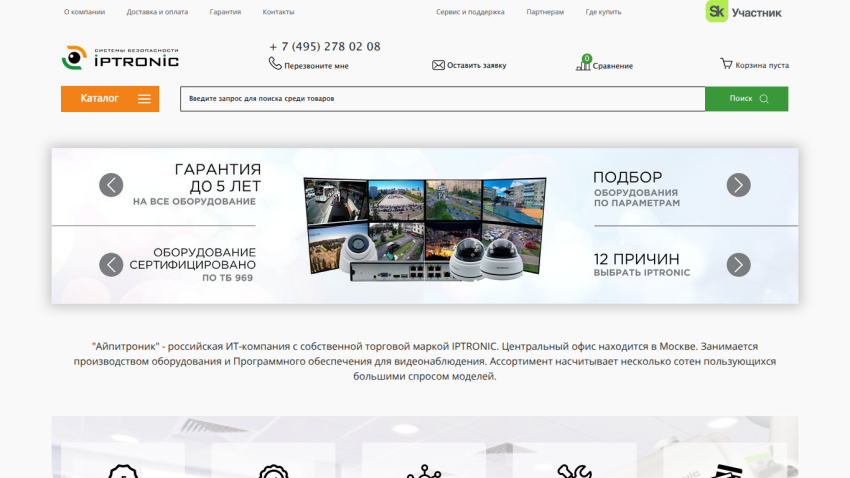
Task: Go to Гарантия in top menu
Action: [226, 12]
